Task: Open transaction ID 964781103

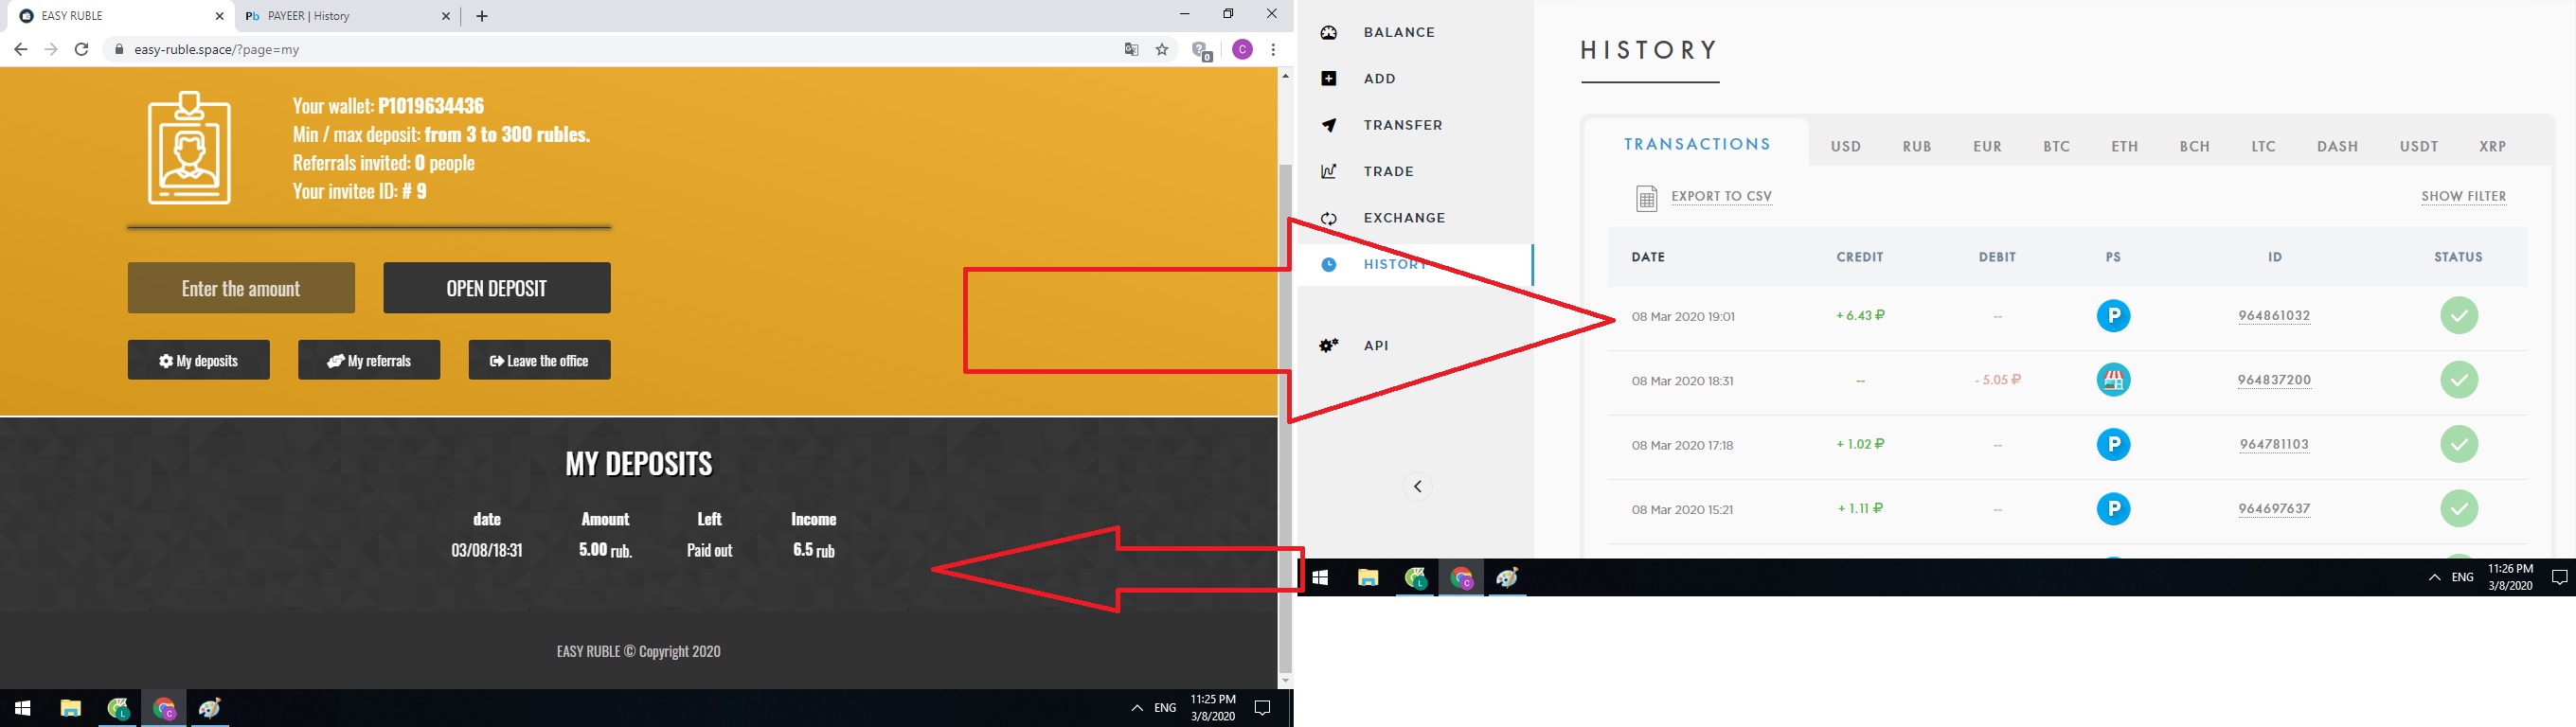Action: pyautogui.click(x=2274, y=444)
